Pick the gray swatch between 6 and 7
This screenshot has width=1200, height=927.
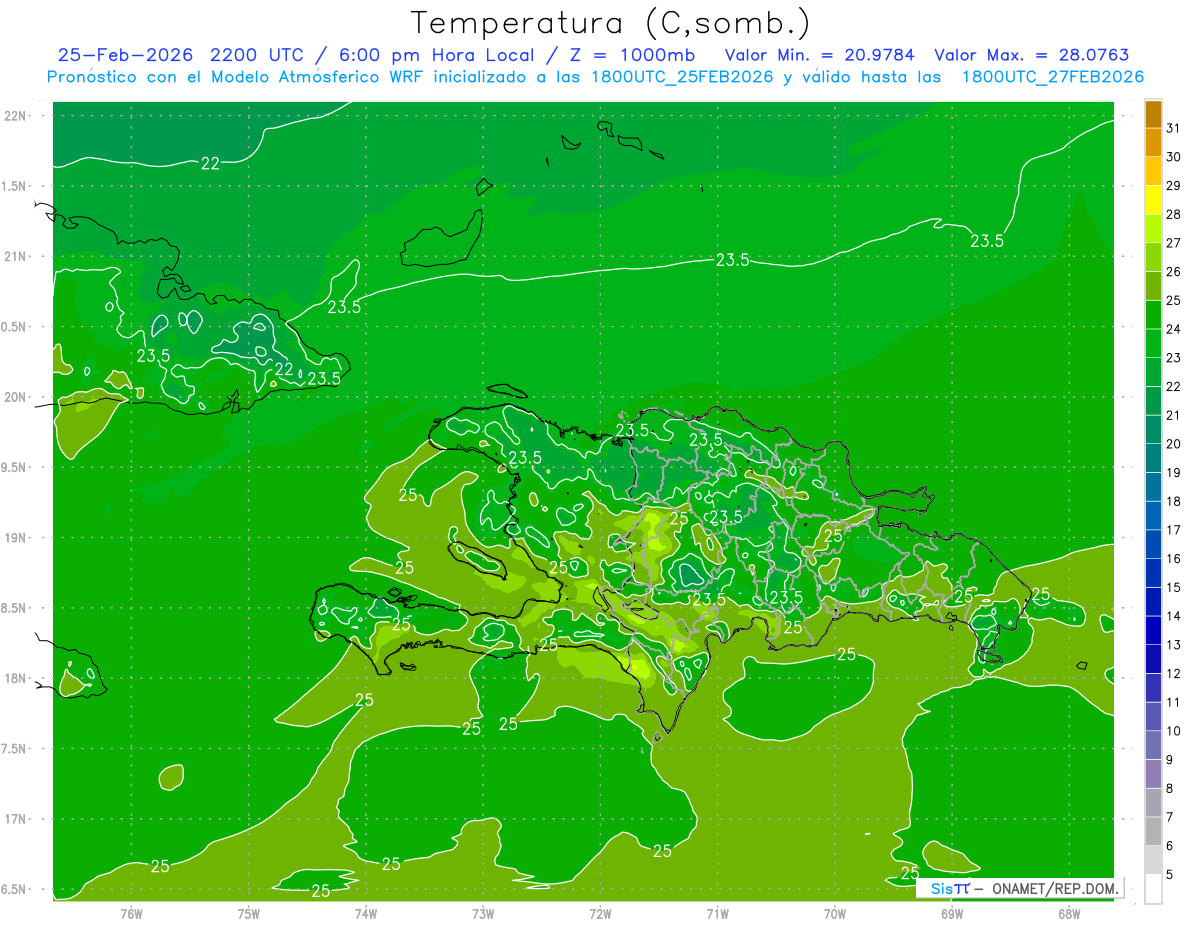pyautogui.click(x=1153, y=831)
